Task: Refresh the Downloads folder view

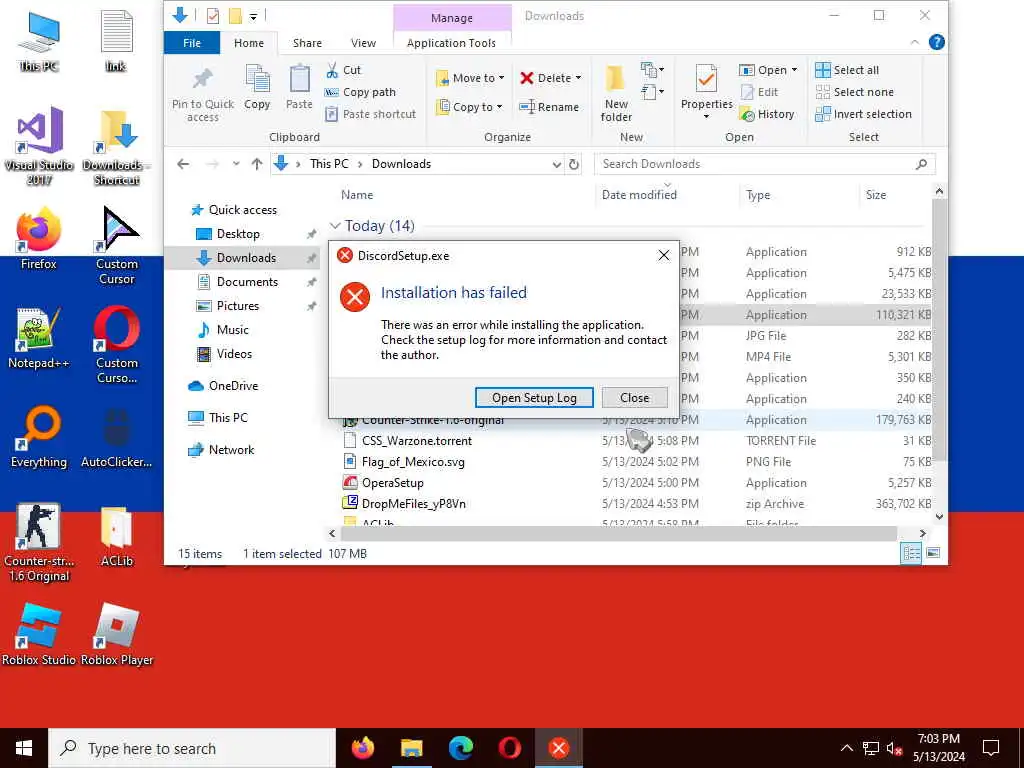Action: (x=574, y=164)
